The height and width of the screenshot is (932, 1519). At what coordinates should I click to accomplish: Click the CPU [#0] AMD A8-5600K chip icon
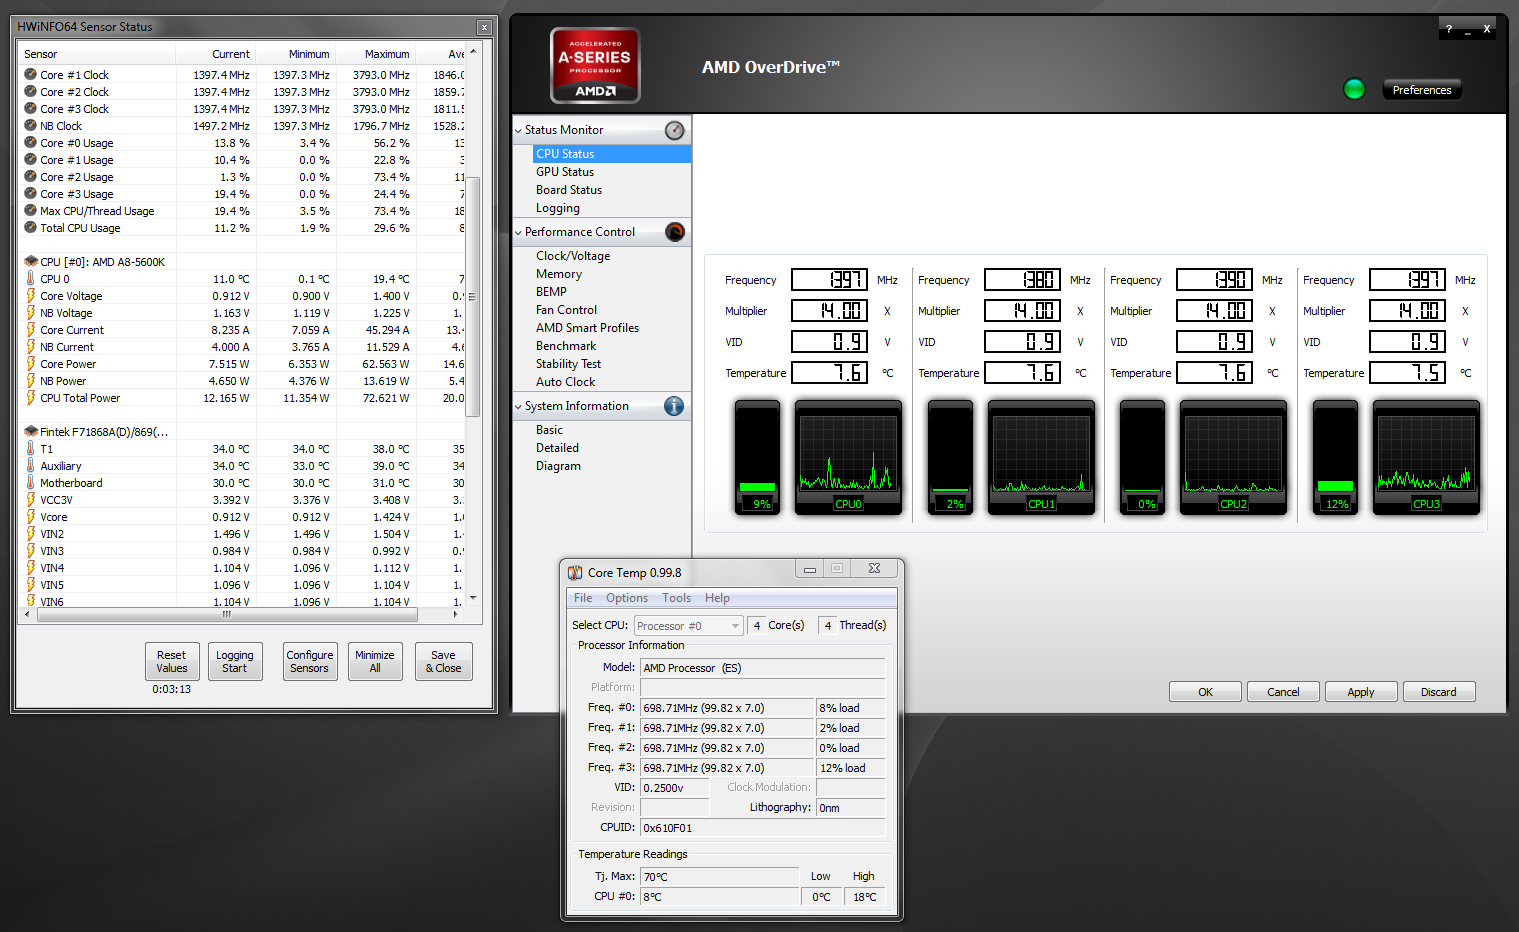(31, 262)
